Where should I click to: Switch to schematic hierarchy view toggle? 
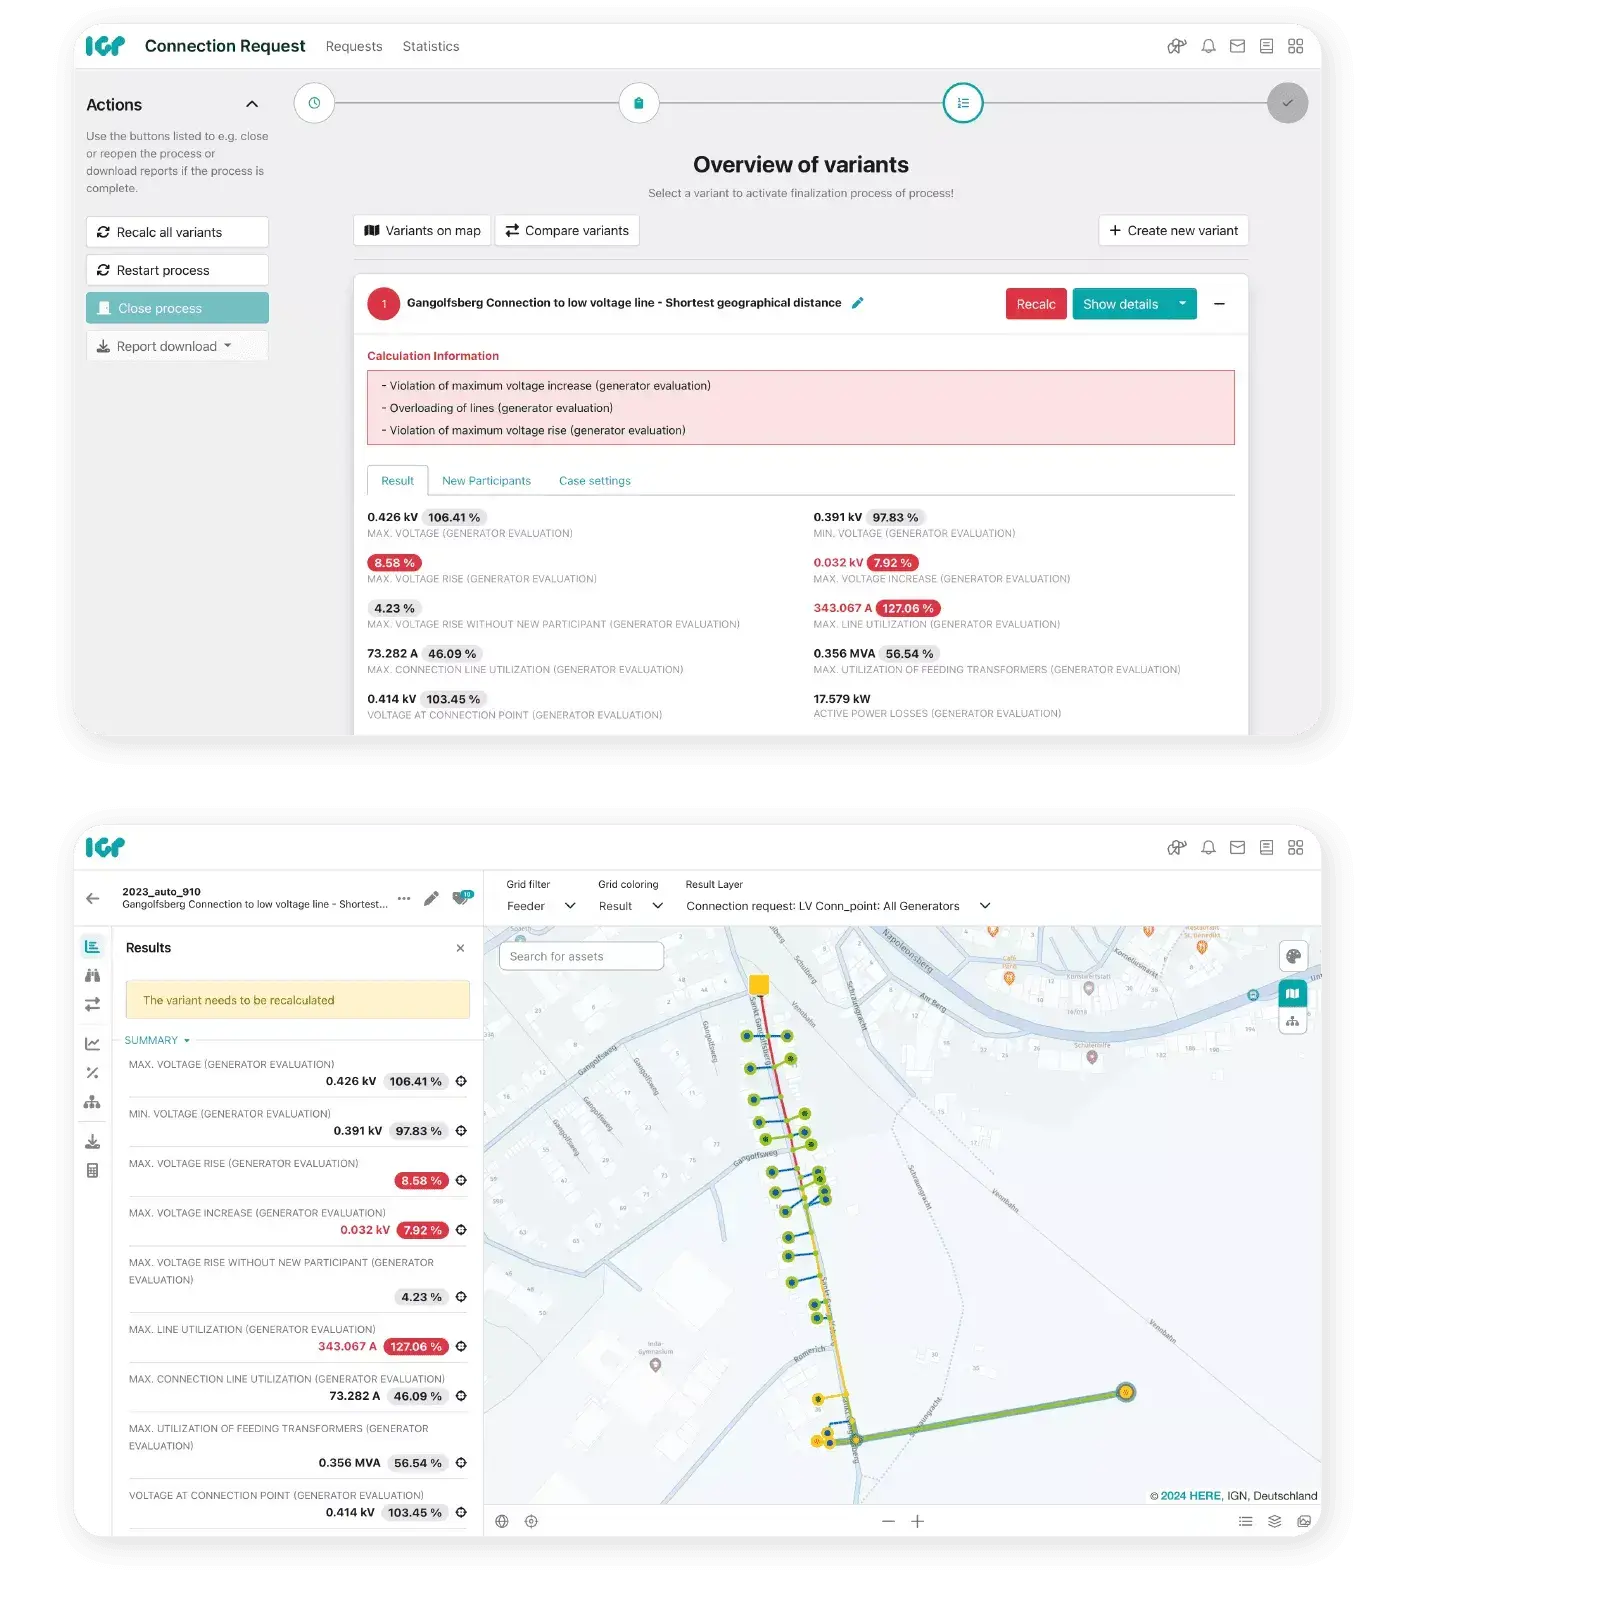click(1293, 1021)
